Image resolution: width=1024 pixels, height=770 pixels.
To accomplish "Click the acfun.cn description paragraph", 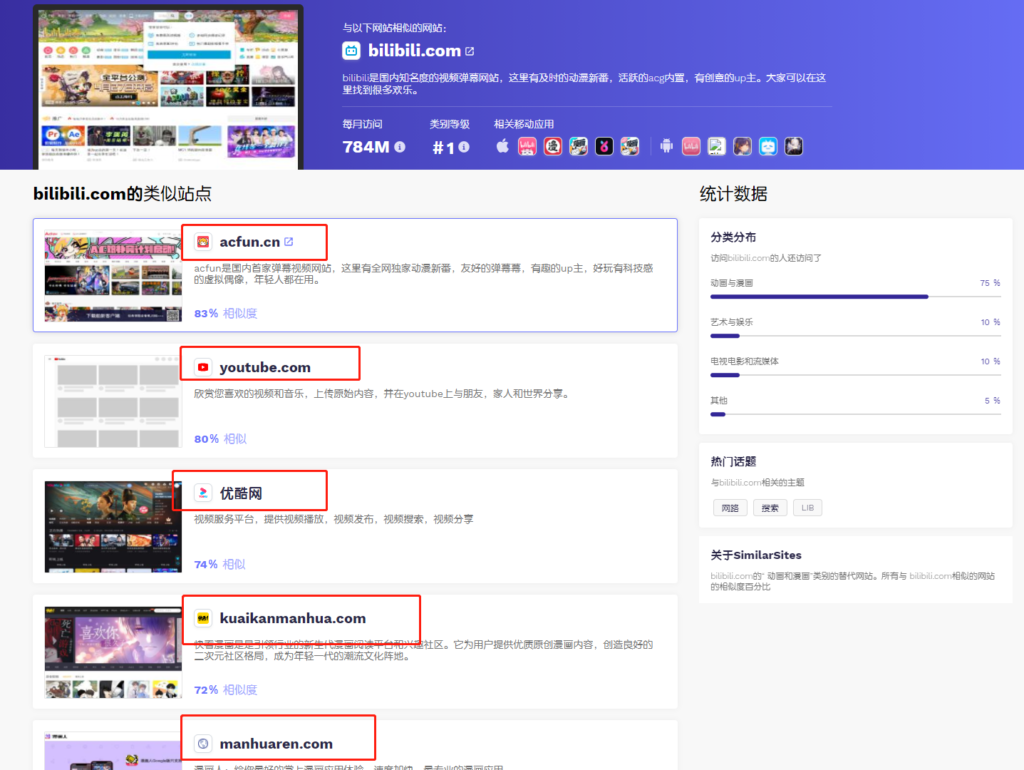I will pos(423,274).
